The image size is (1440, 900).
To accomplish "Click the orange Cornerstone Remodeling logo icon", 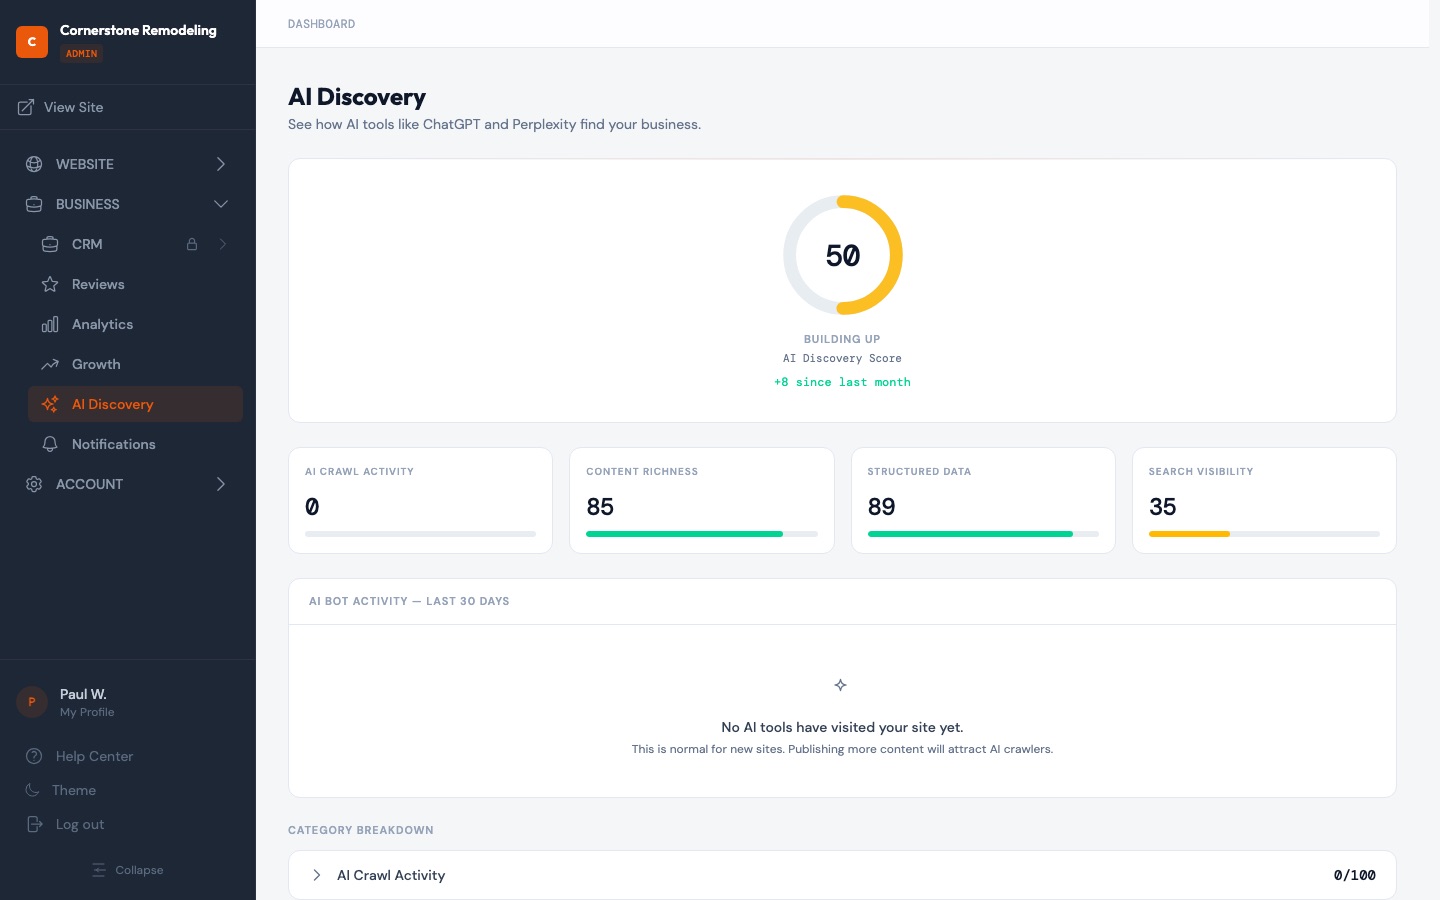I will coord(32,42).
